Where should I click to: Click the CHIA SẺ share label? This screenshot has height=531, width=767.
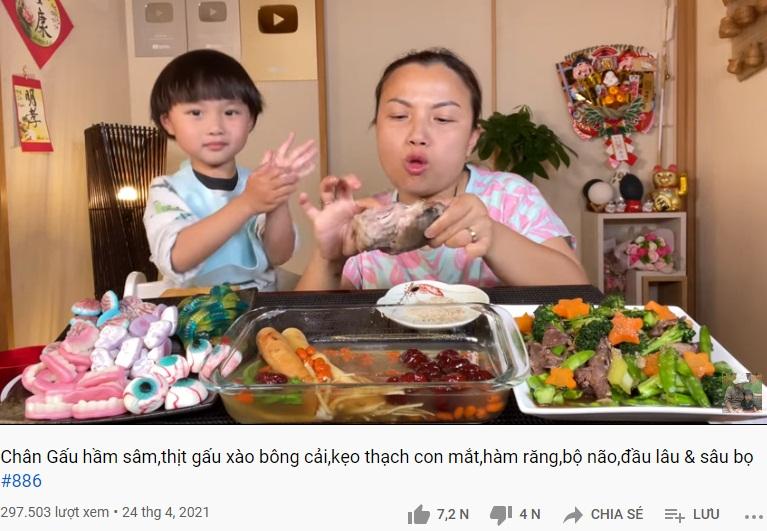pos(617,514)
